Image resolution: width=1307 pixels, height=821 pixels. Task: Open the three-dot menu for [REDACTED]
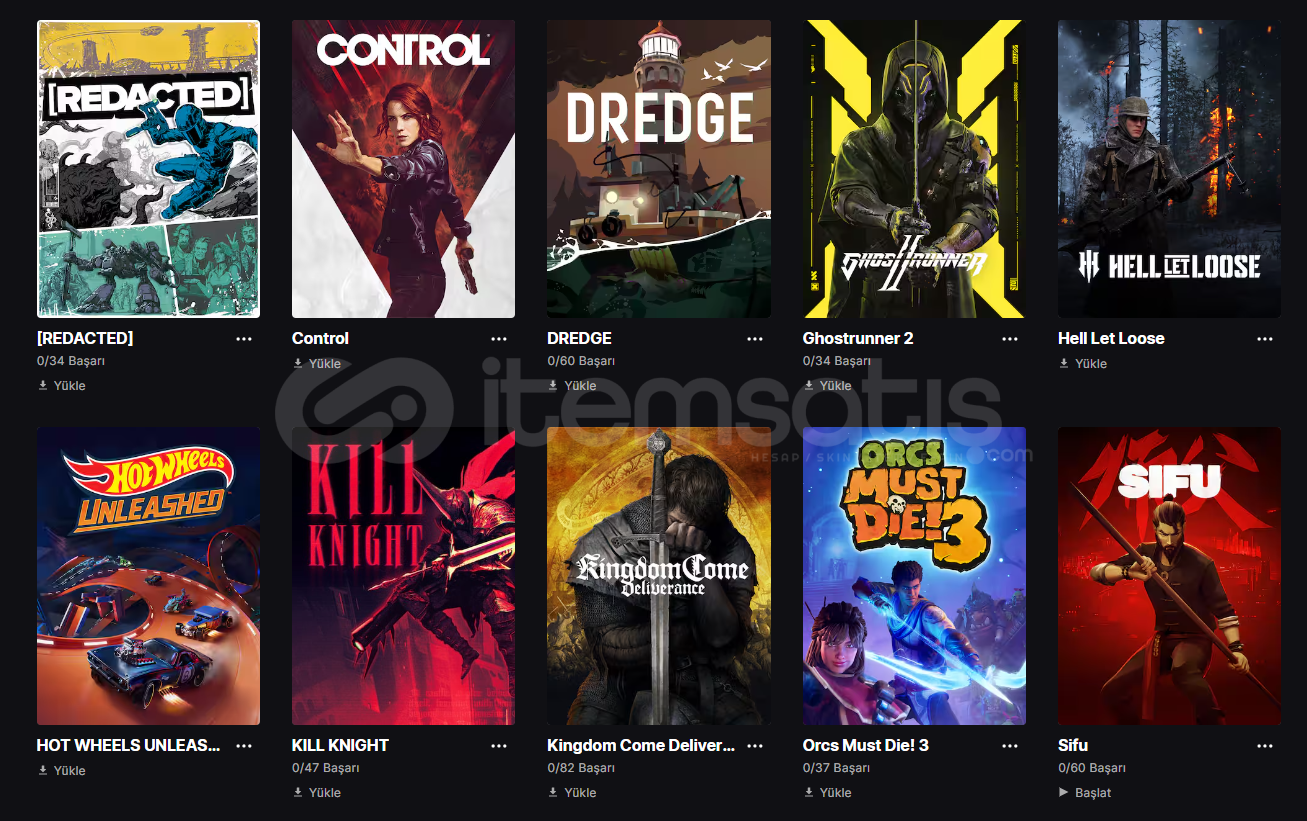coord(244,339)
